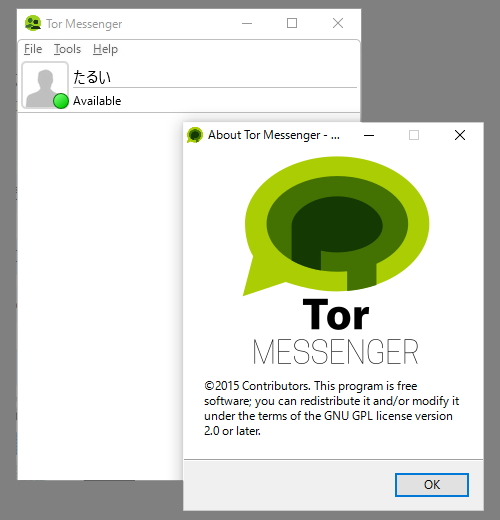The image size is (500, 520).
Task: Close the About Tor Messenger dialog
Action: click(460, 135)
